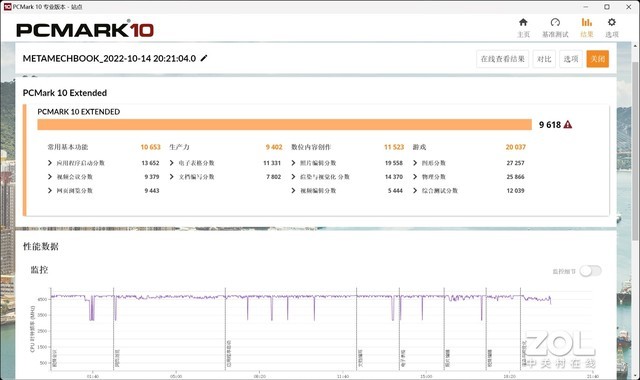This screenshot has height=380, width=640.
Task: Click the vertical scrollbar on the right
Action: pos(636,151)
